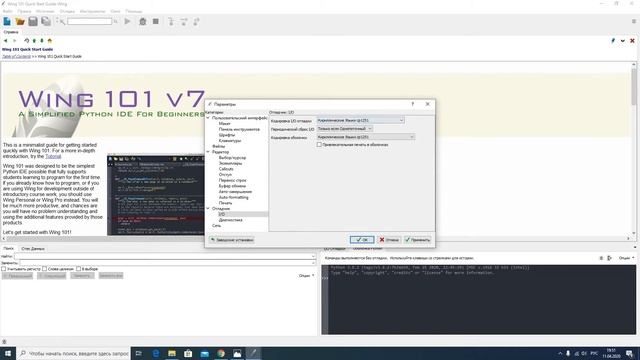
Task: Toggle the В выборе checkbox
Action: coord(78,269)
